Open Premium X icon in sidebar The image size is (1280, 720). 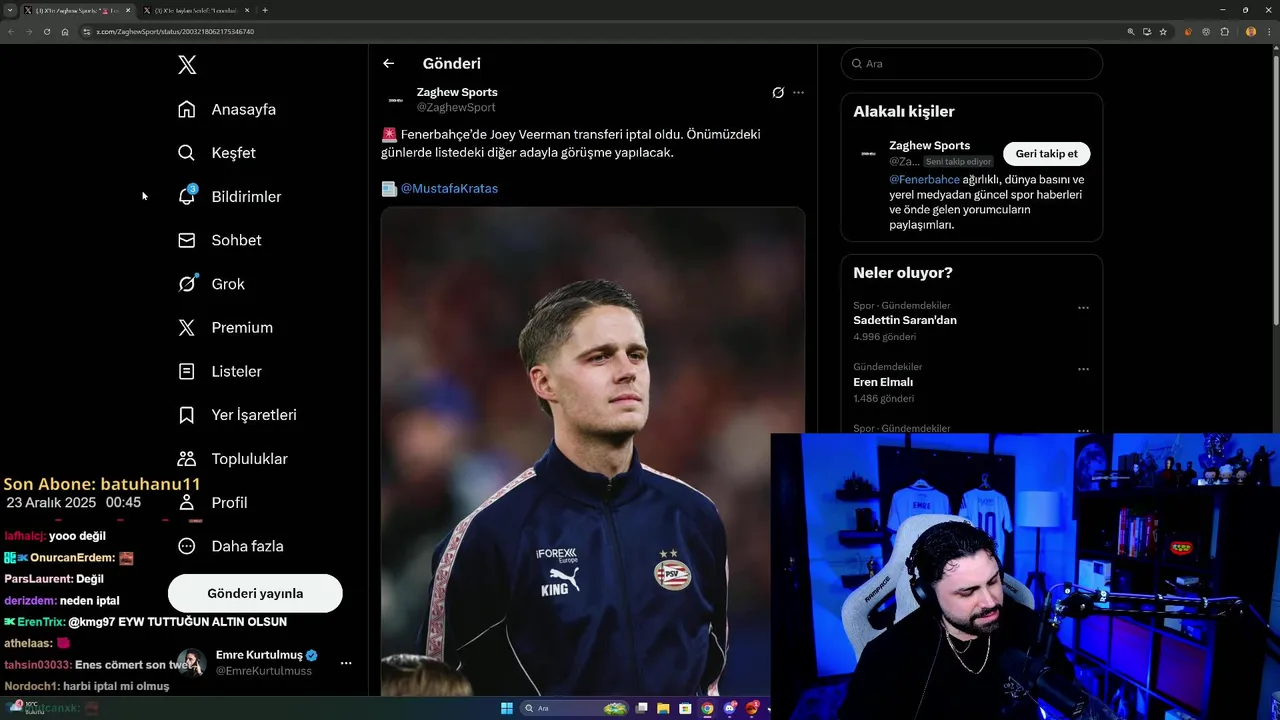[x=186, y=327]
